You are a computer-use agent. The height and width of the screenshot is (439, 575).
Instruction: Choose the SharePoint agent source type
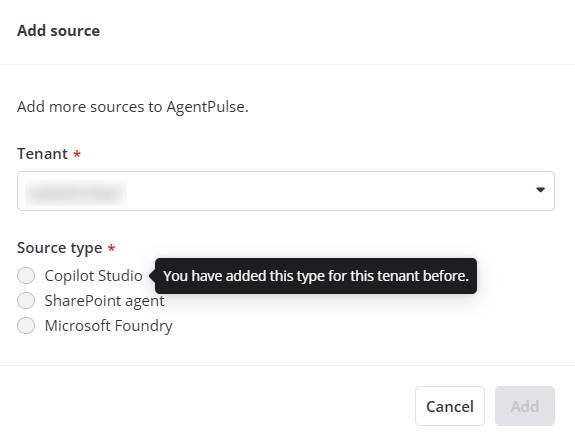pos(26,301)
